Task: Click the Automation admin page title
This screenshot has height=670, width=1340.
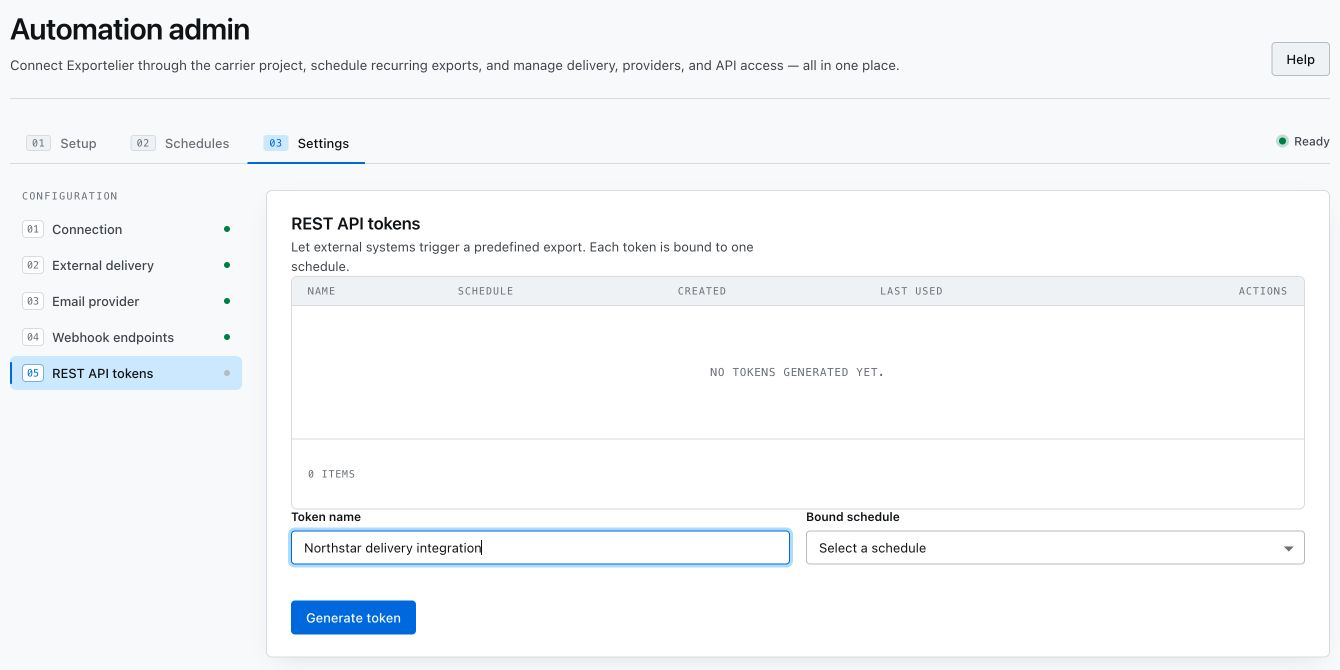Action: coord(130,29)
